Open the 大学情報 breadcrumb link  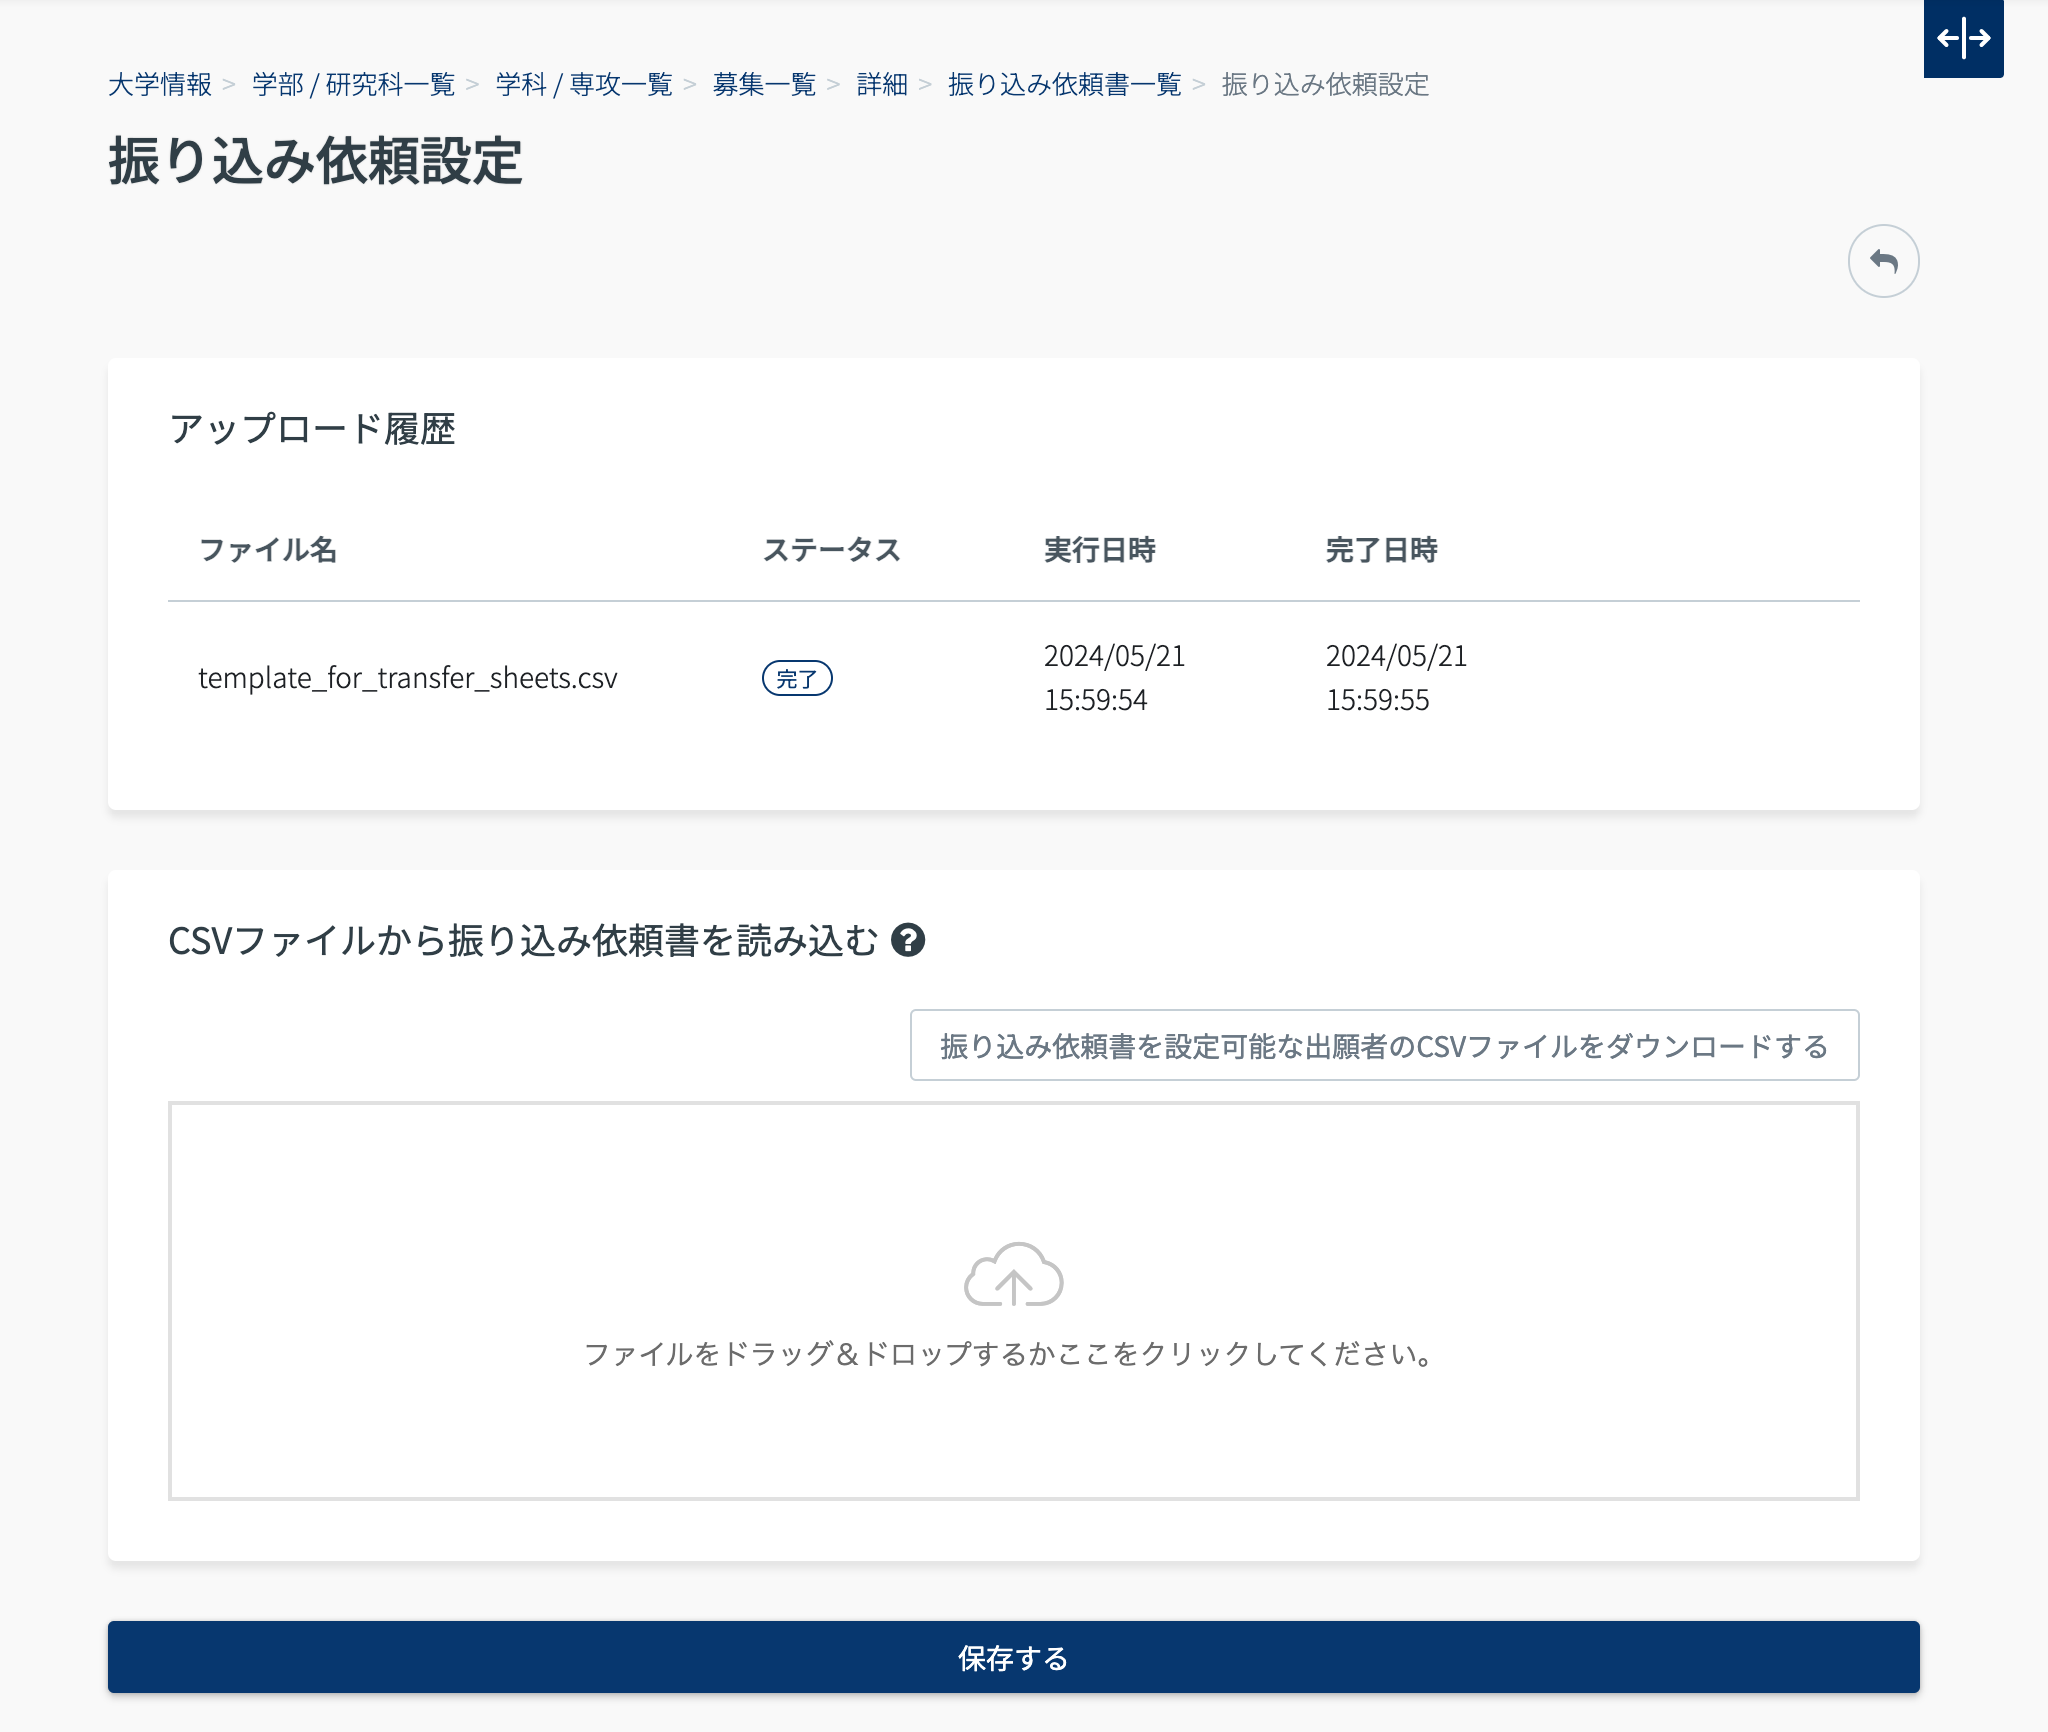(160, 85)
